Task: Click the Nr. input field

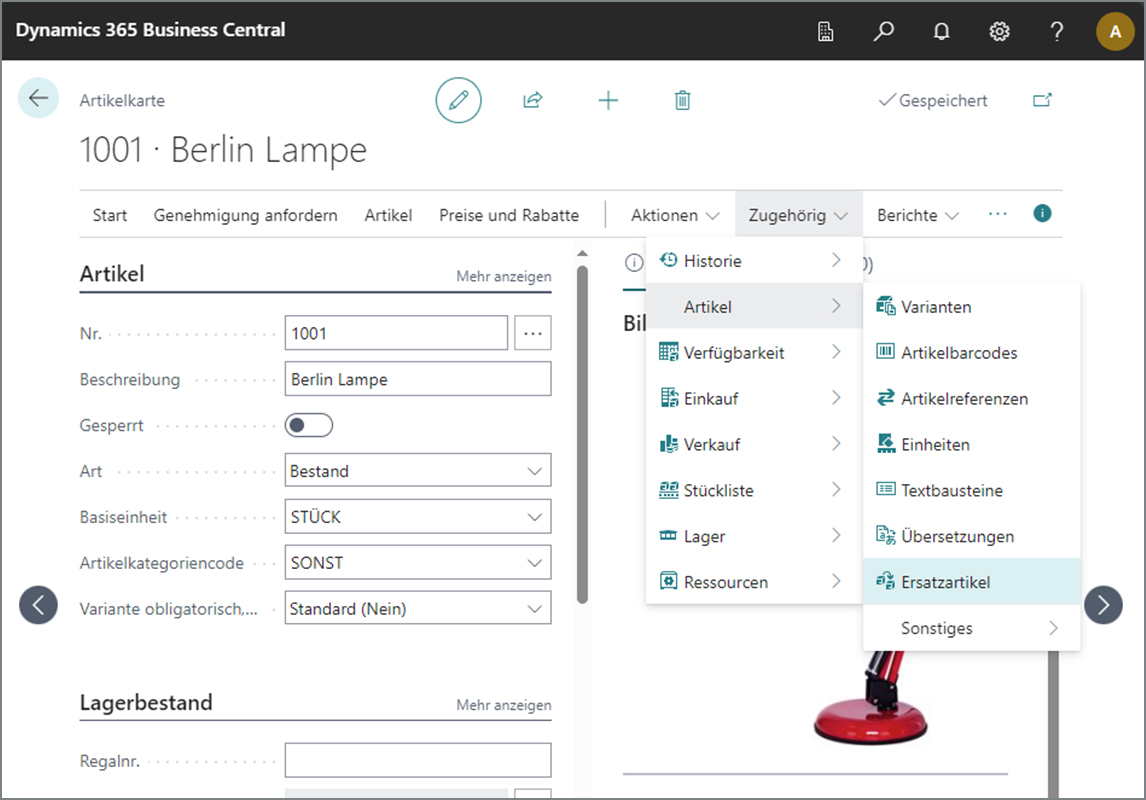Action: [x=396, y=333]
